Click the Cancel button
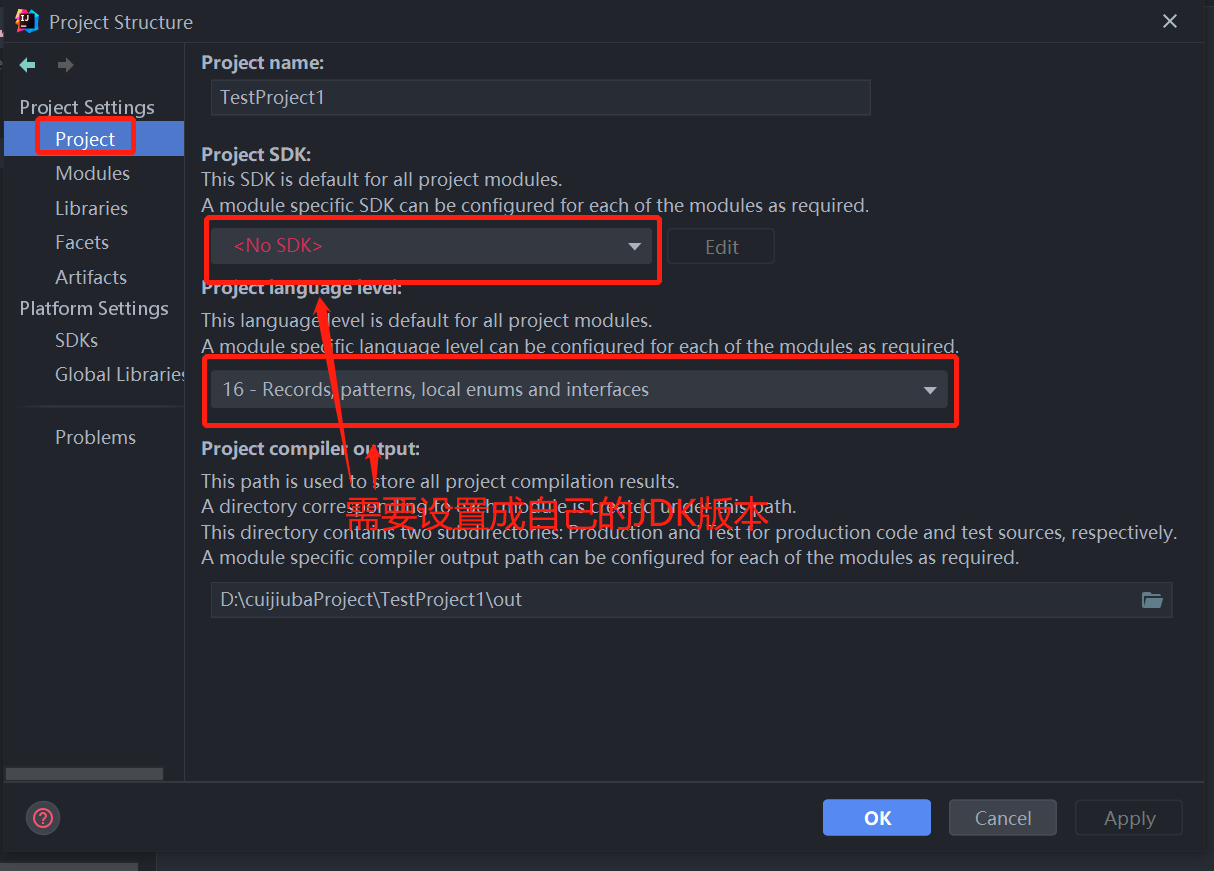 (x=1002, y=818)
